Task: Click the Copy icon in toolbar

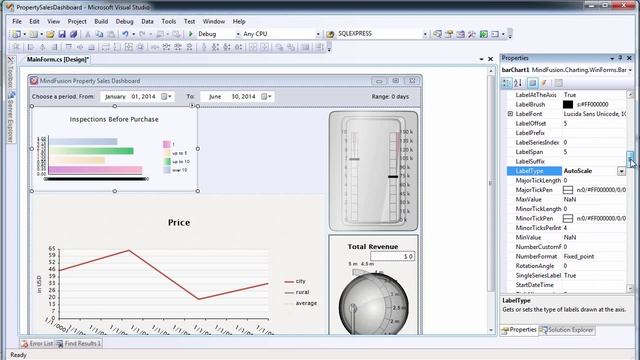Action: tap(99, 34)
